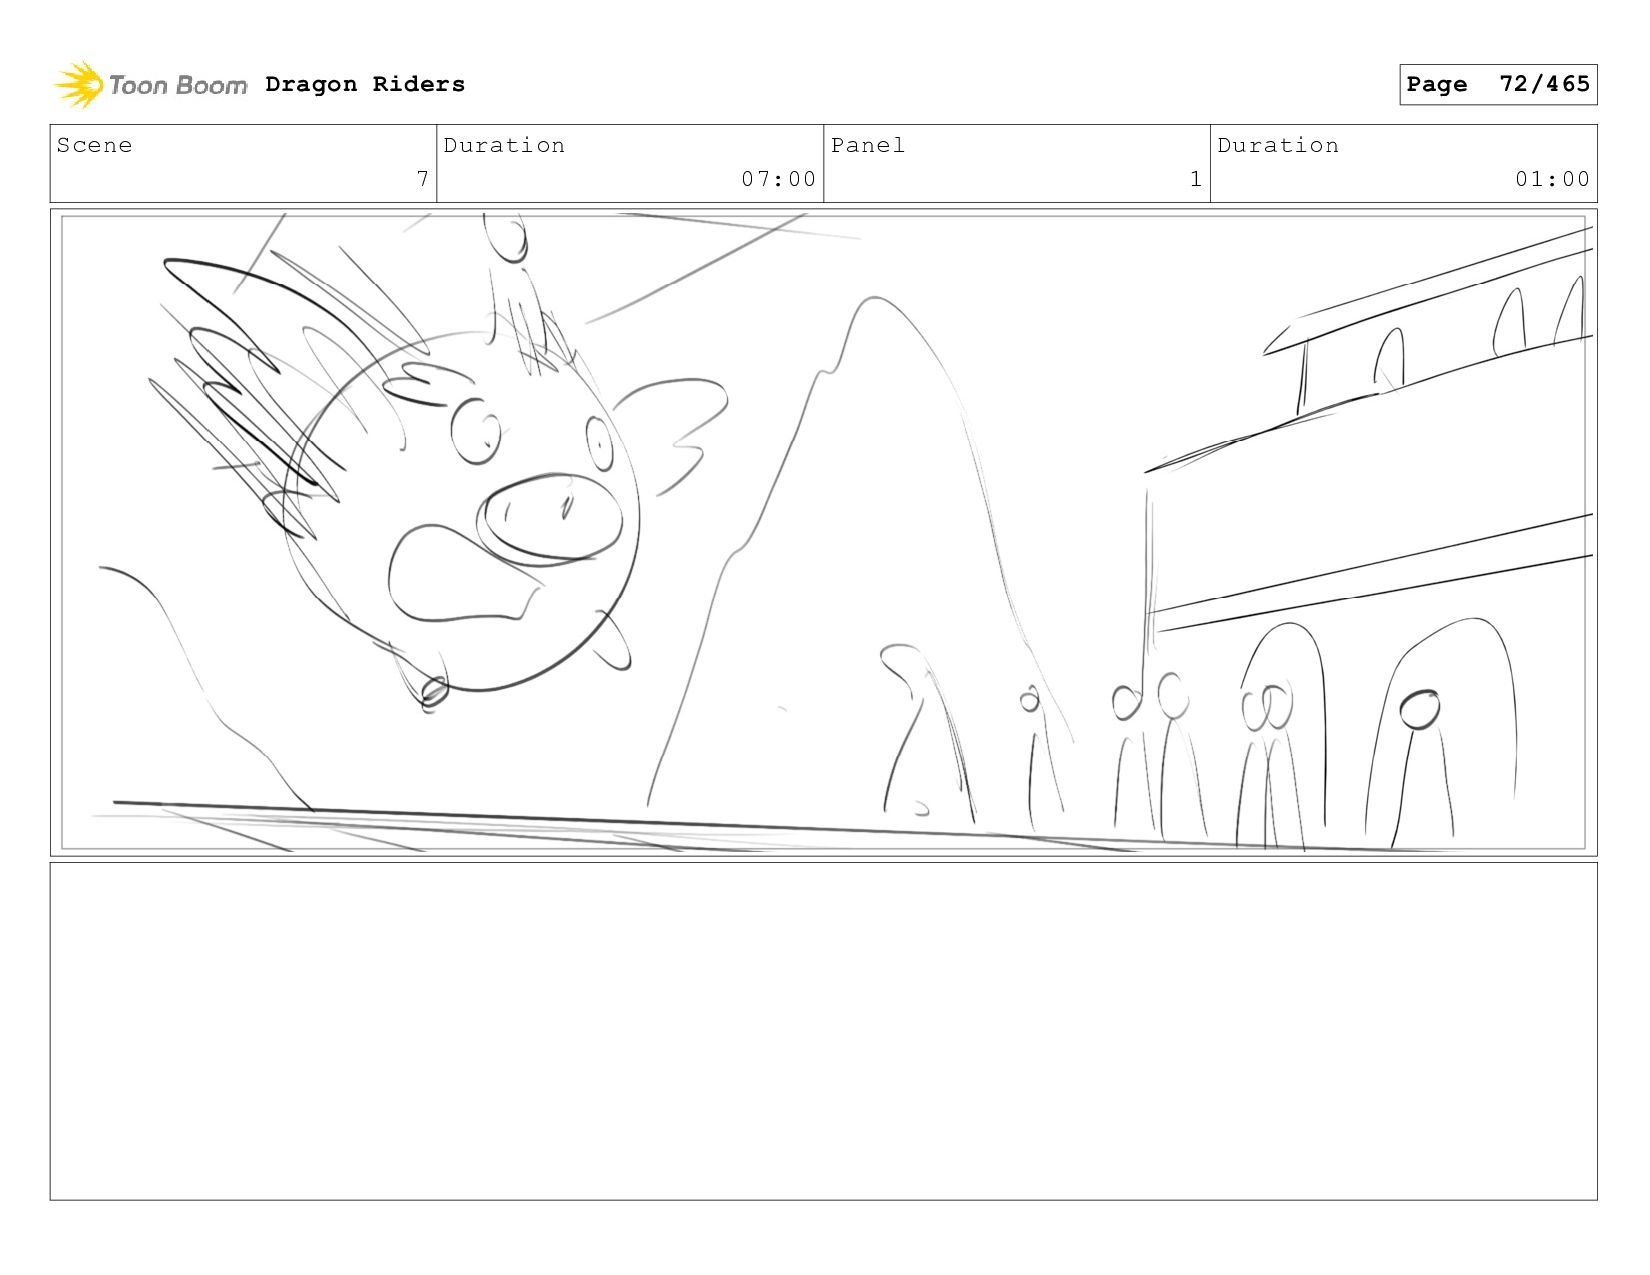Click the 'Panel' header label

pyautogui.click(x=868, y=145)
